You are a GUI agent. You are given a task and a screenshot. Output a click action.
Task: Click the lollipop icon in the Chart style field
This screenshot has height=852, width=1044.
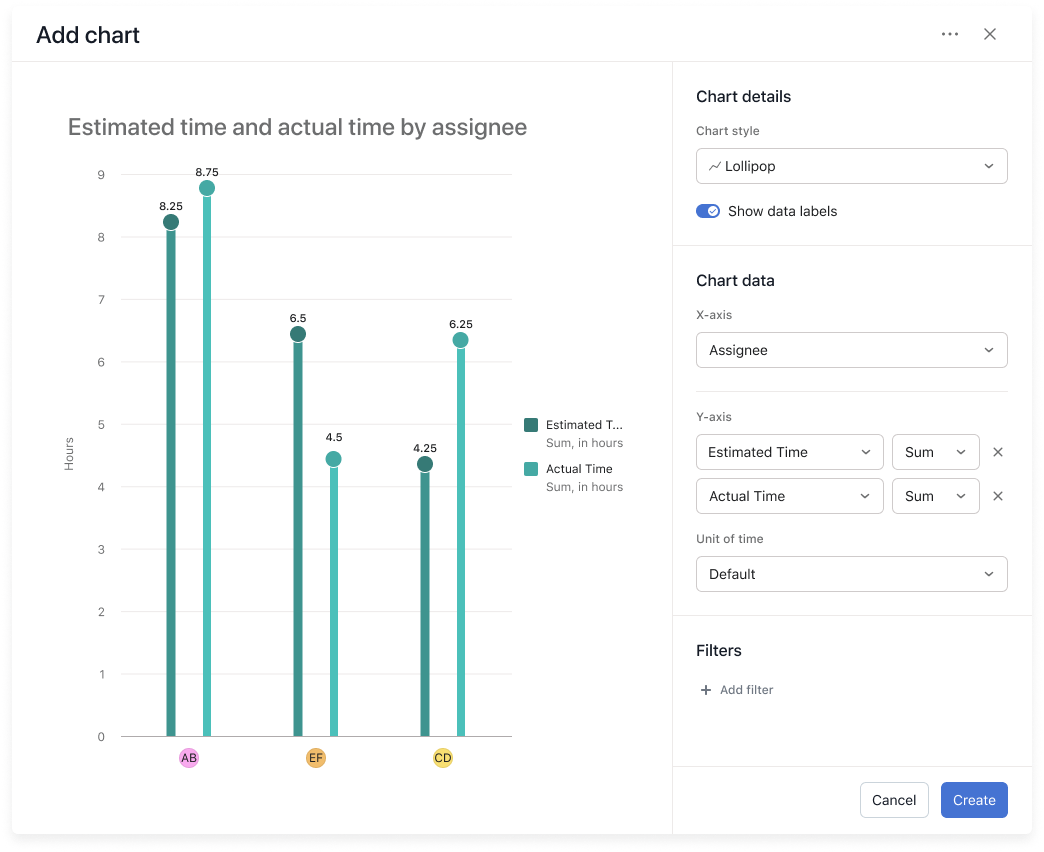point(714,165)
